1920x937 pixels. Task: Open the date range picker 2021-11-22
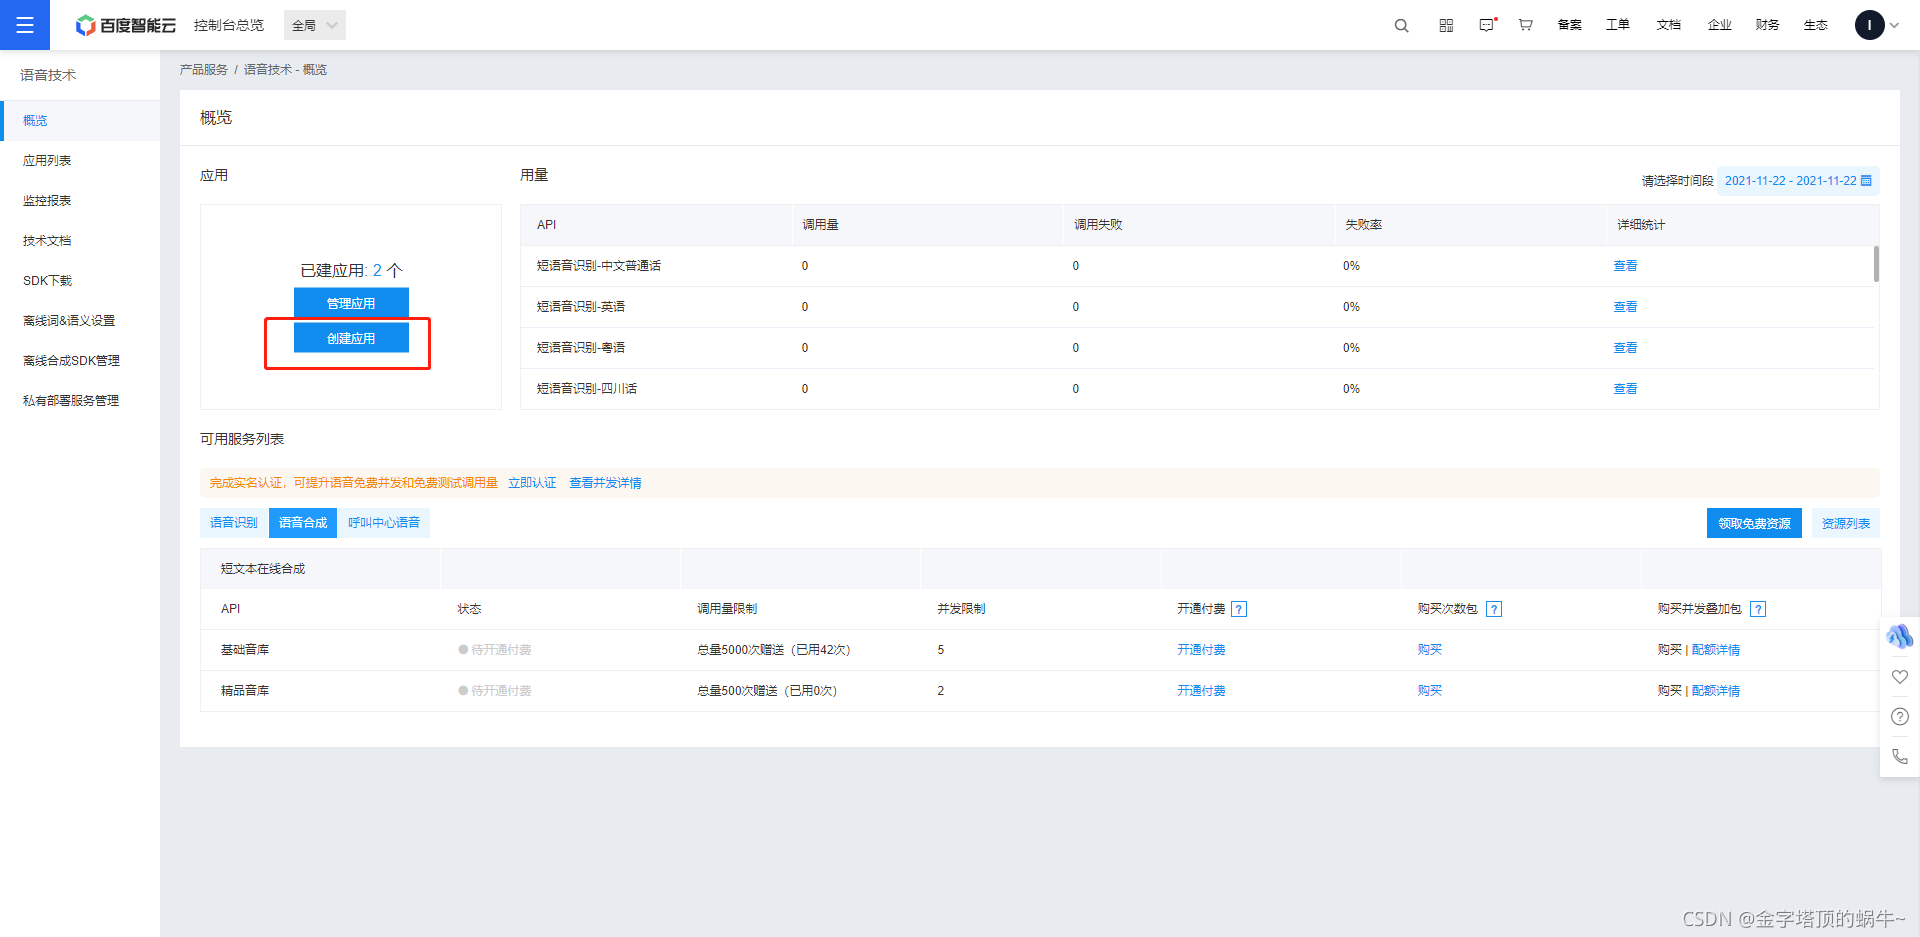point(1798,181)
